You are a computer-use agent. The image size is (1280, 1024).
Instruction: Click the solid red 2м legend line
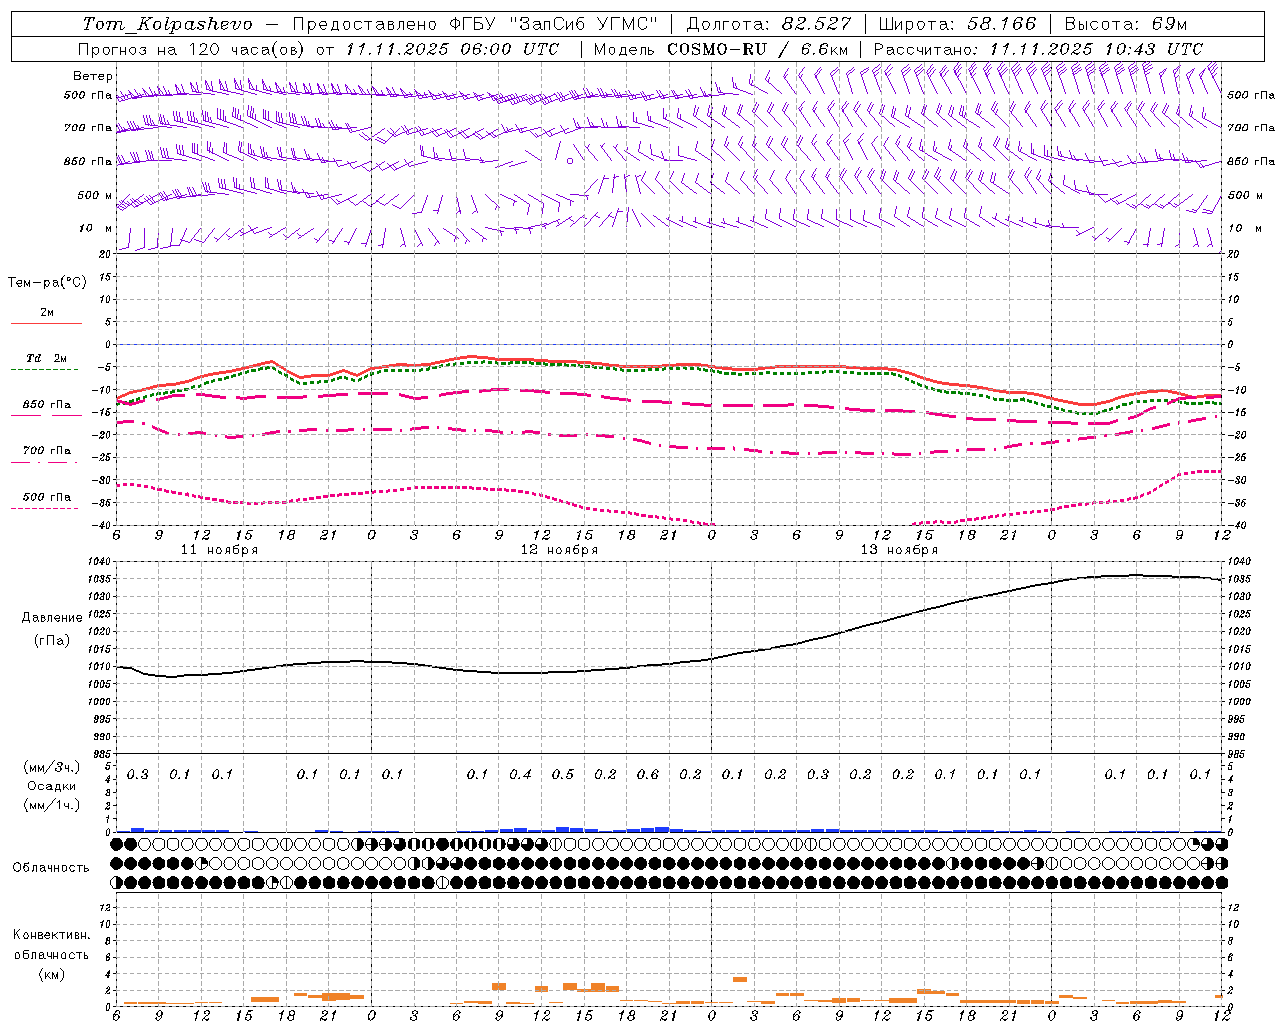(x=46, y=323)
